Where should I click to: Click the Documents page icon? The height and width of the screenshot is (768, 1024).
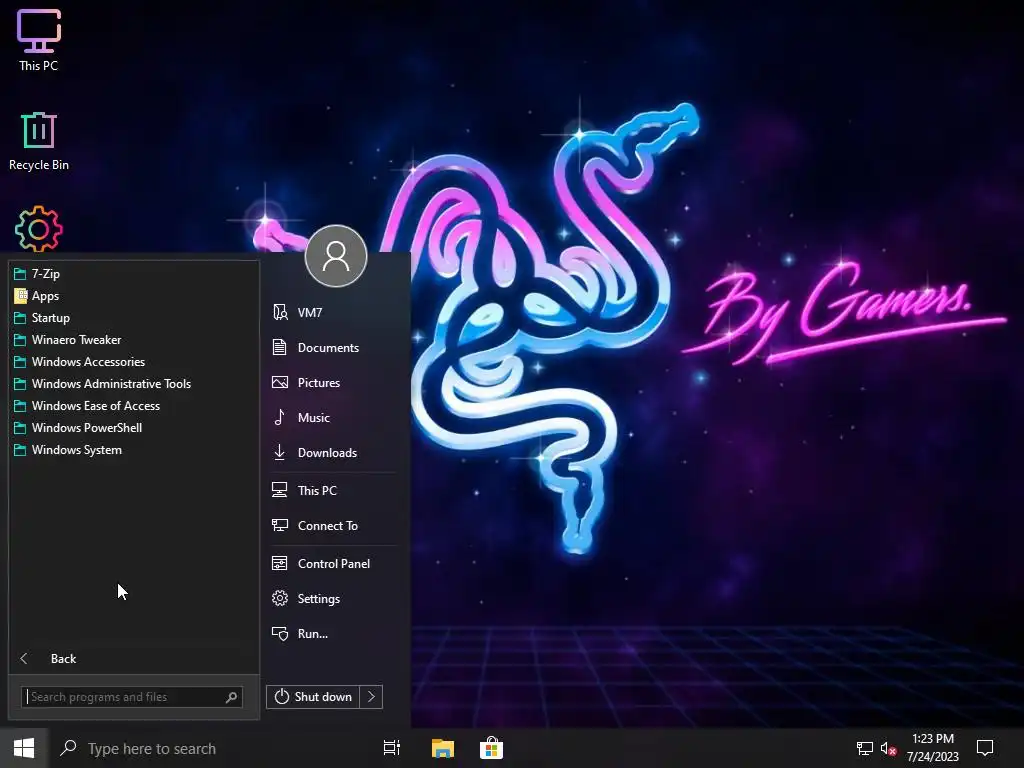(x=280, y=347)
